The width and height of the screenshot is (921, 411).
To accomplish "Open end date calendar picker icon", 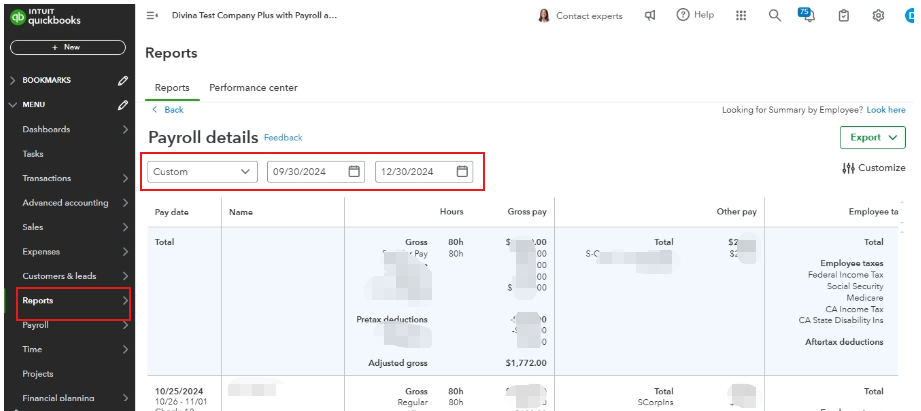I will point(462,171).
